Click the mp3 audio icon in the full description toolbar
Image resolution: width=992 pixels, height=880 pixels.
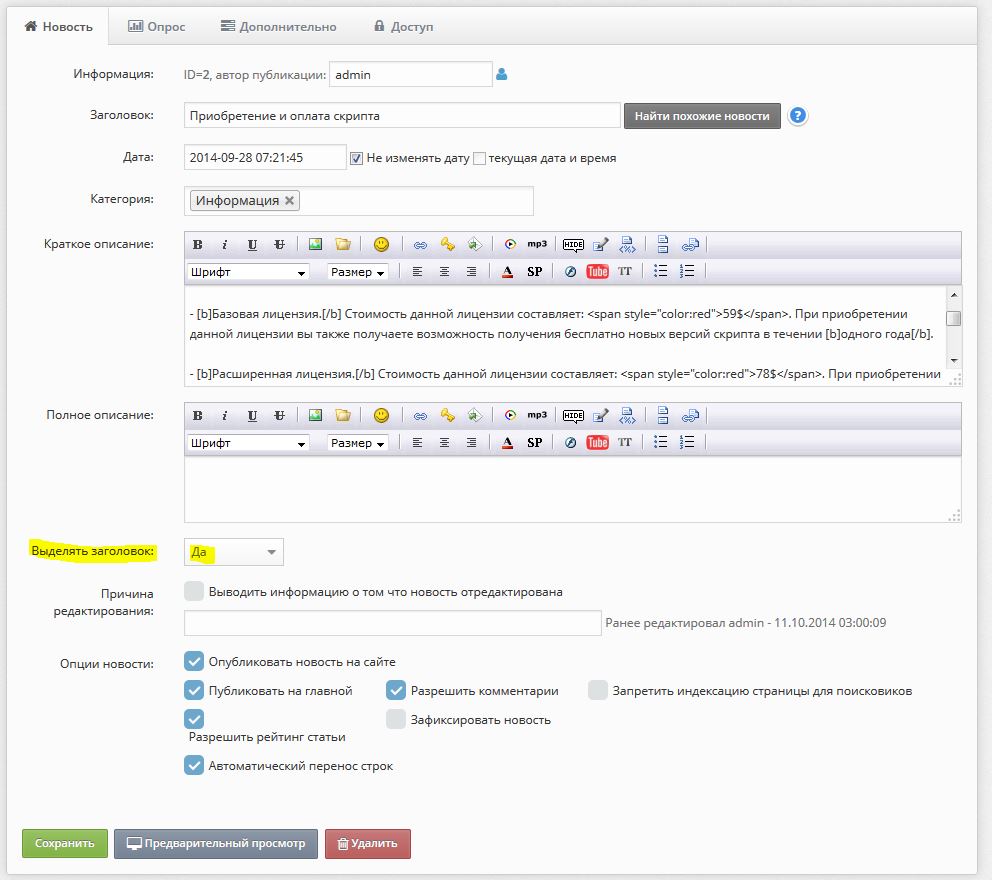[537, 416]
